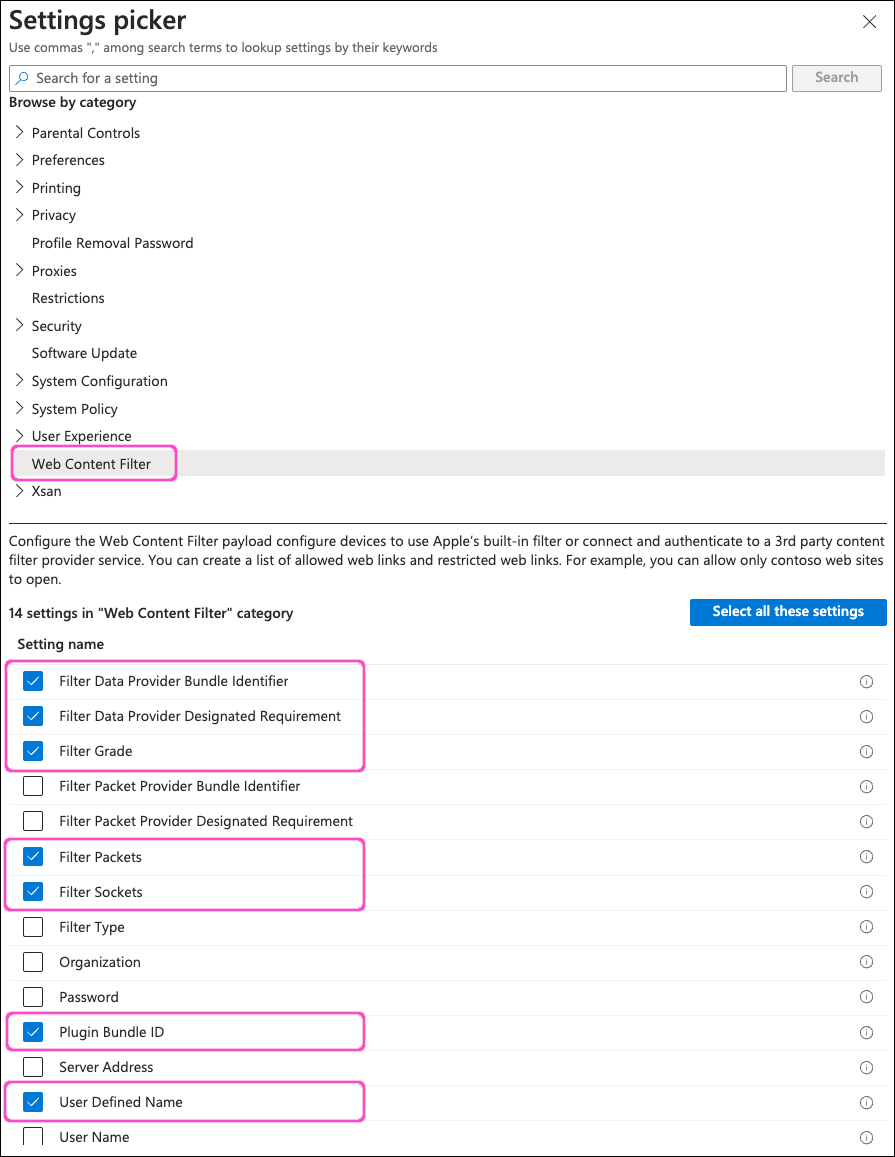Expand the Parental Controls category
The height and width of the screenshot is (1157, 895).
coord(19,132)
